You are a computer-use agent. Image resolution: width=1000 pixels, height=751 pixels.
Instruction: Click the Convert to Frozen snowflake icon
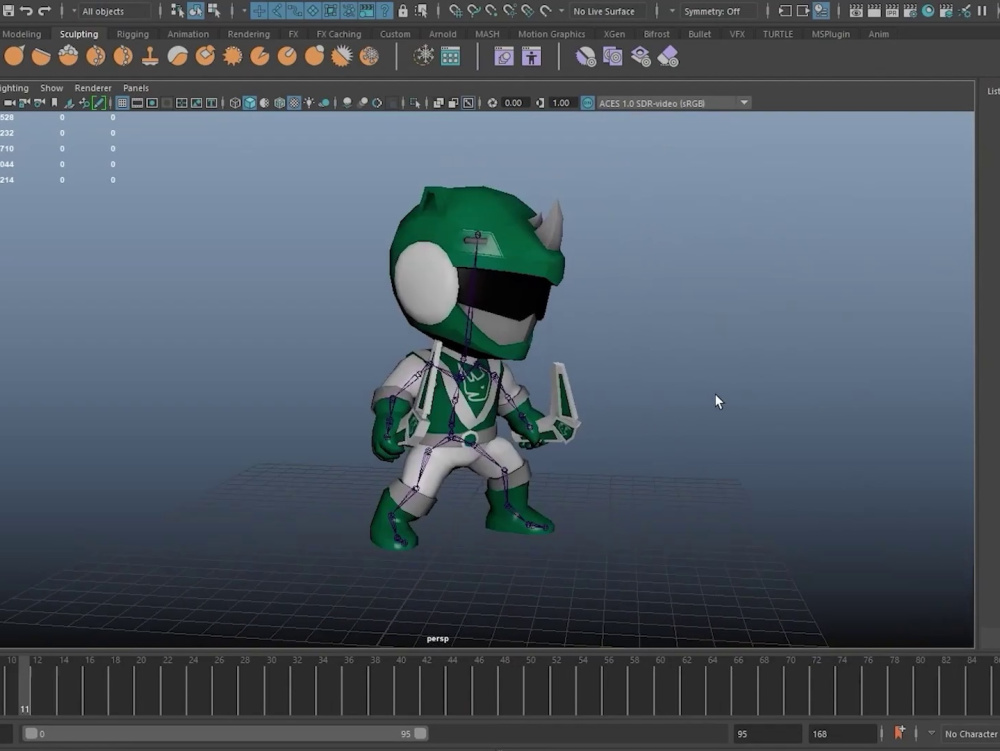423,56
